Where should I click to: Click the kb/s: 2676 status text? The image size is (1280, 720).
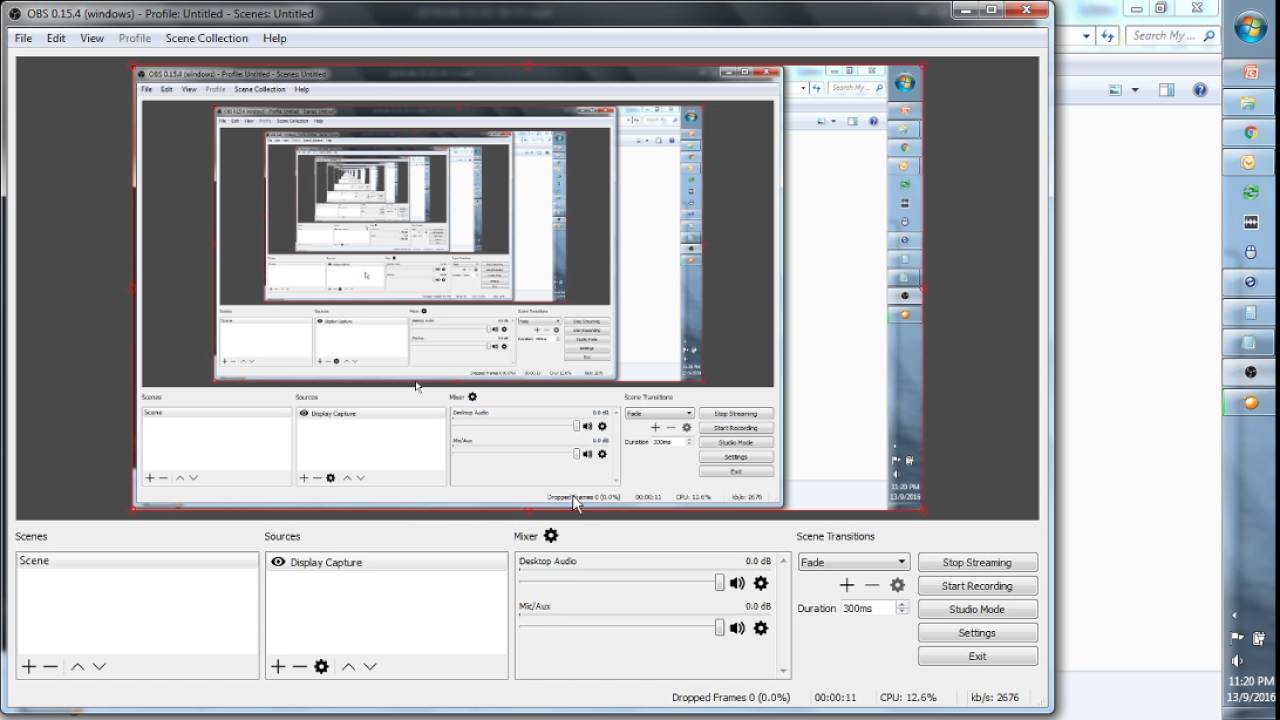994,698
